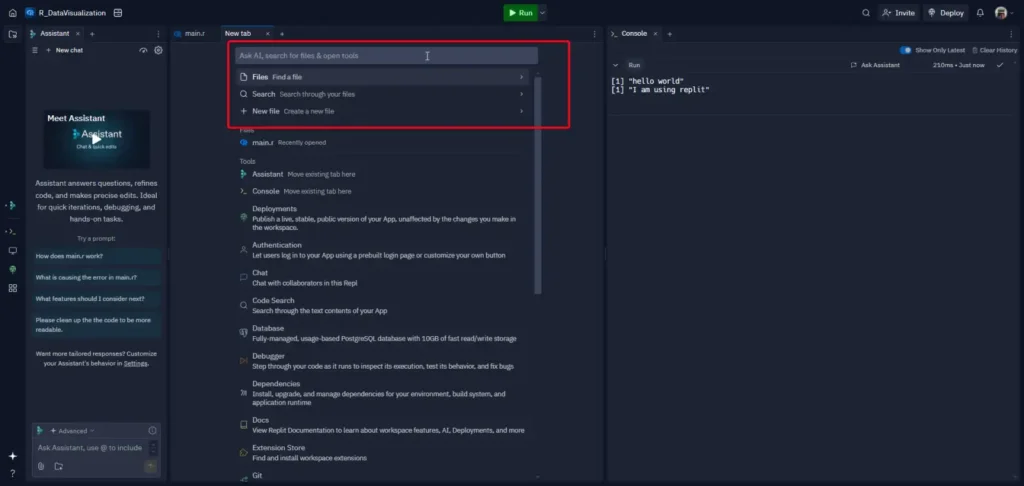Open the Extension Store tool entry
The image size is (1024, 486).
[382, 453]
